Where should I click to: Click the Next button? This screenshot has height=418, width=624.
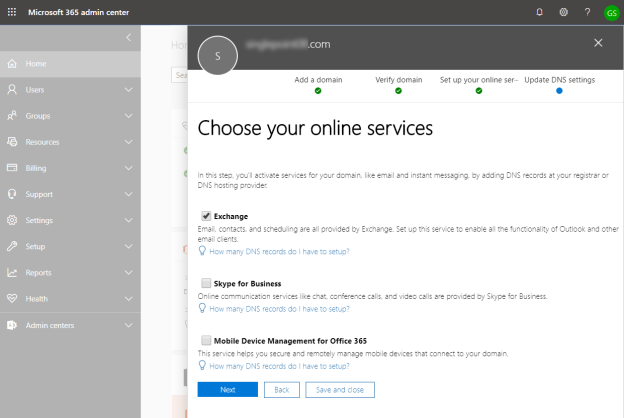(227, 389)
